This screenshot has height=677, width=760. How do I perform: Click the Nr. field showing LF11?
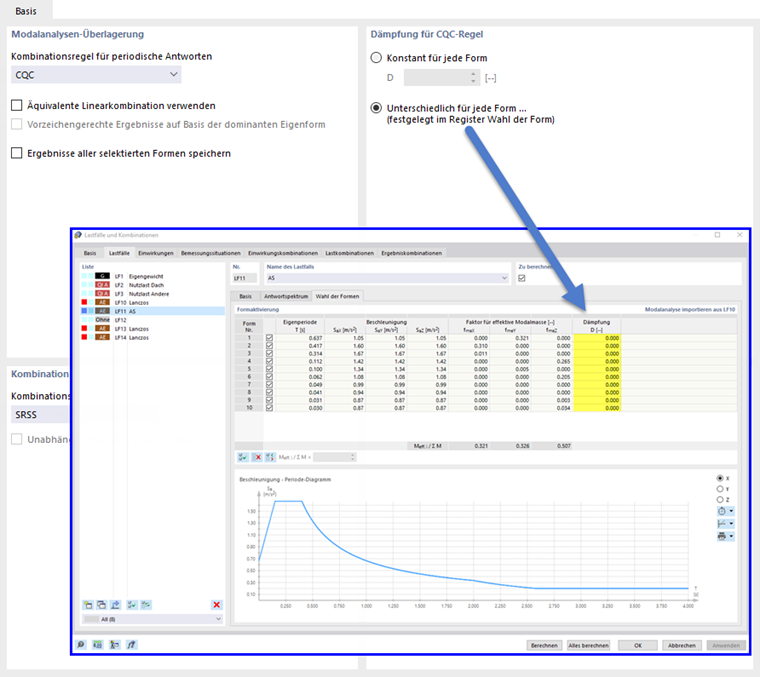(x=245, y=278)
